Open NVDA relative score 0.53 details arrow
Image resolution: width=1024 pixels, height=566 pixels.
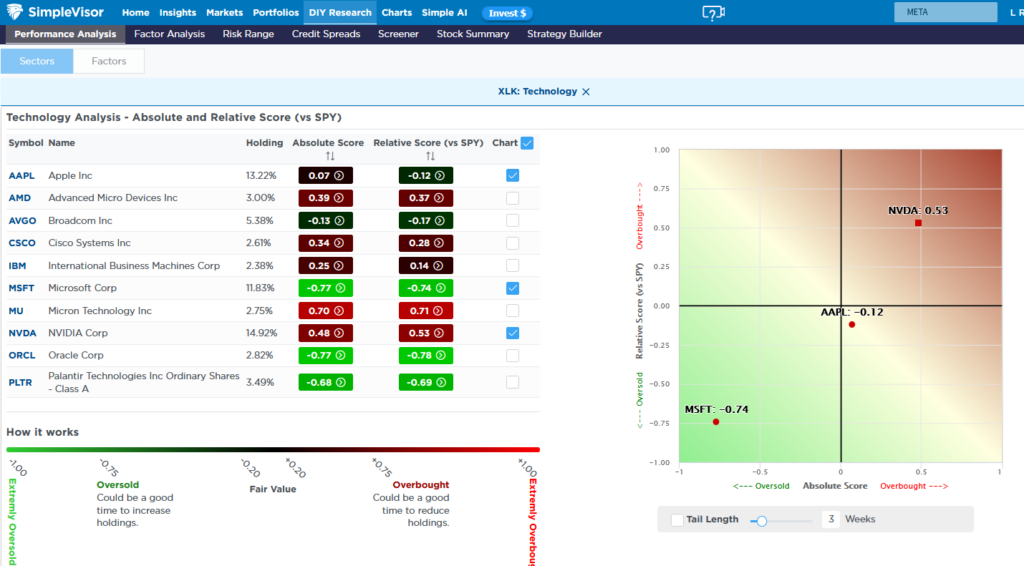[x=438, y=333]
